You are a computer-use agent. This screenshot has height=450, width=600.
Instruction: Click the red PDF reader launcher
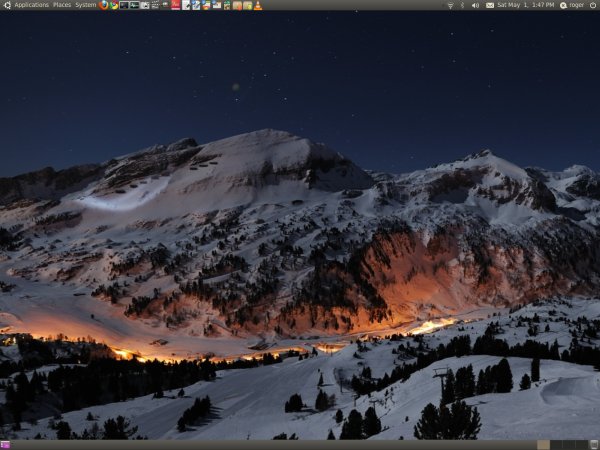[x=176, y=5]
